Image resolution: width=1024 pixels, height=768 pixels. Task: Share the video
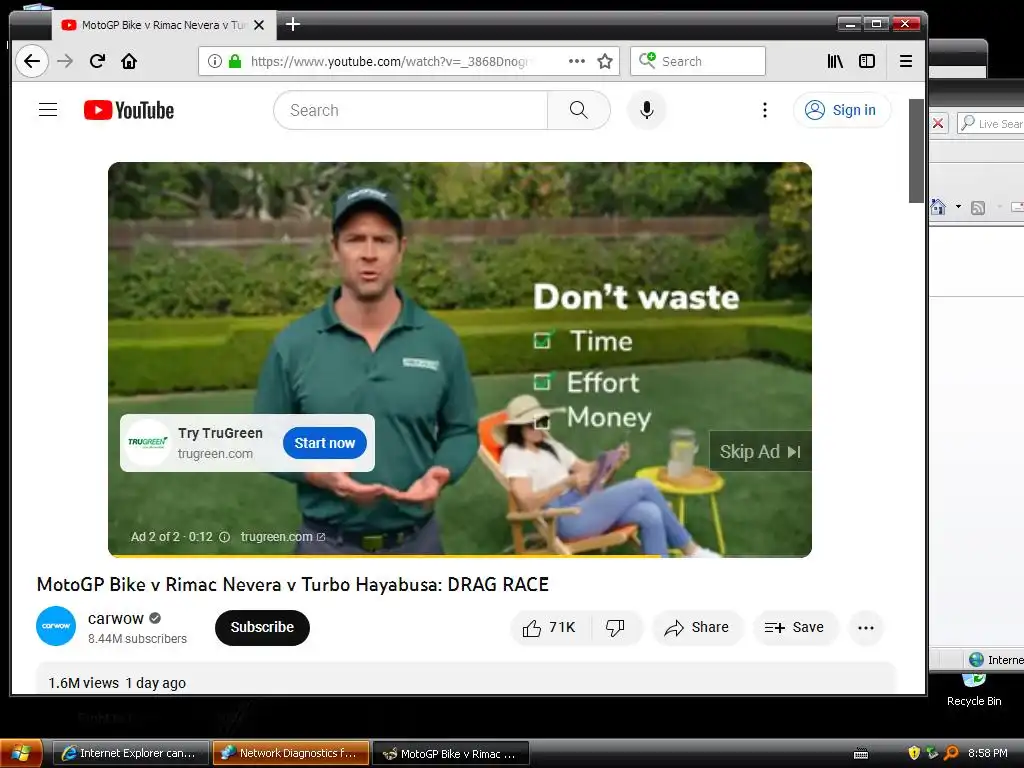click(697, 628)
